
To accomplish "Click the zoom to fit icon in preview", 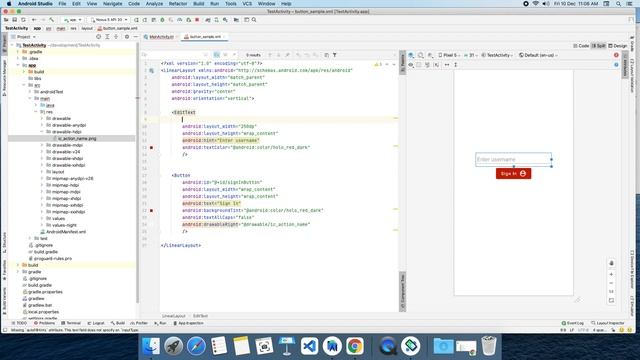I will click(611, 300).
